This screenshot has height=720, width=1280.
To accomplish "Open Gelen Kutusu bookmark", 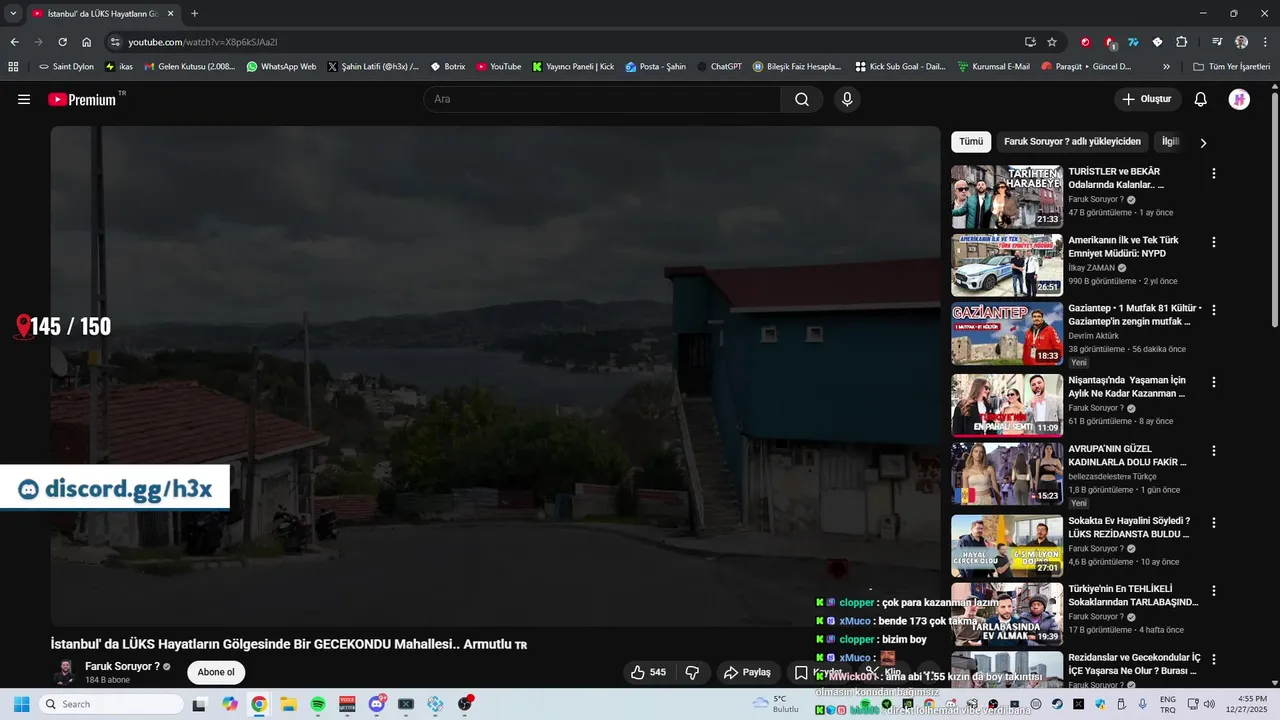I will [190, 67].
